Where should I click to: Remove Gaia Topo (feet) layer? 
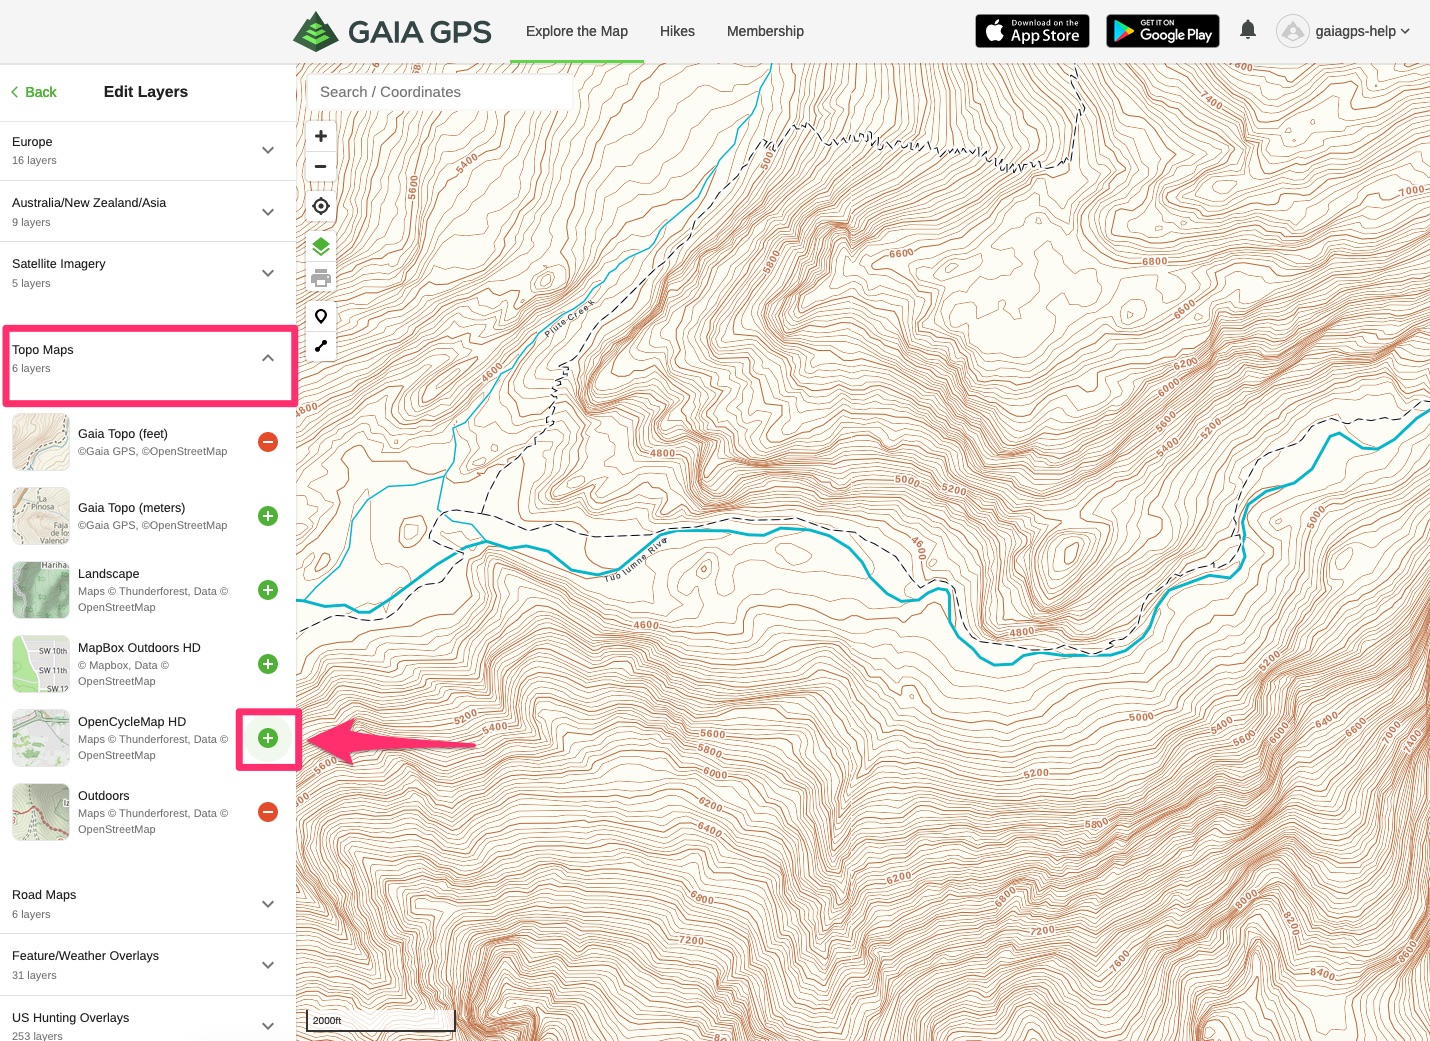pyautogui.click(x=268, y=442)
